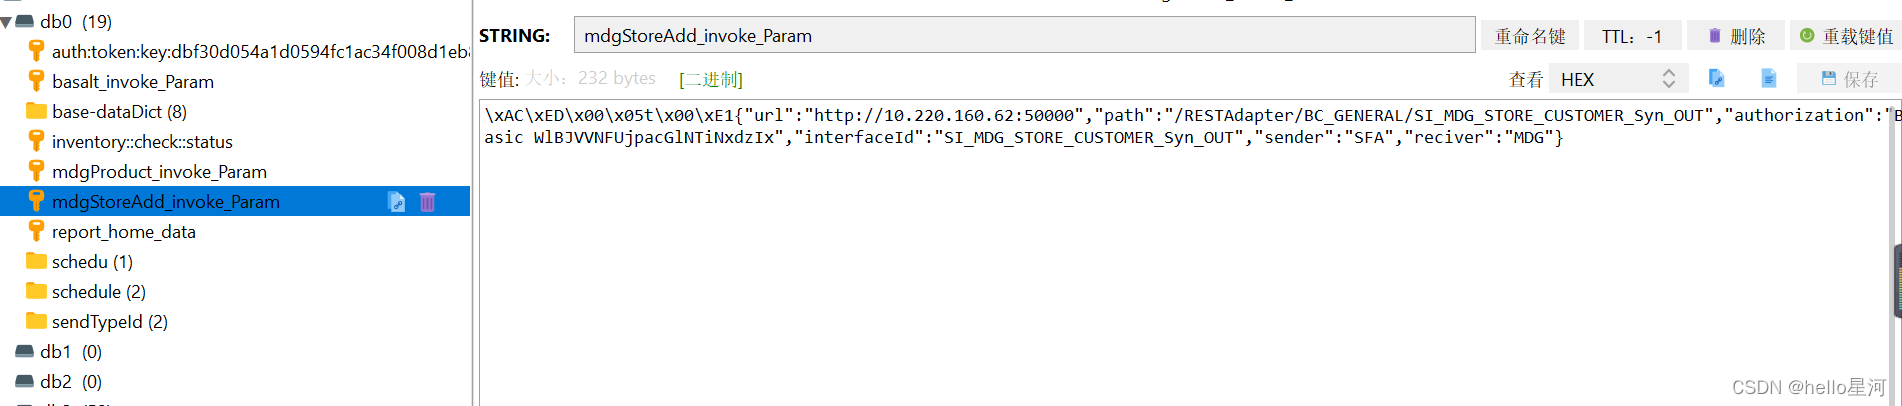Click the 重命名键 rename key button

(1530, 36)
